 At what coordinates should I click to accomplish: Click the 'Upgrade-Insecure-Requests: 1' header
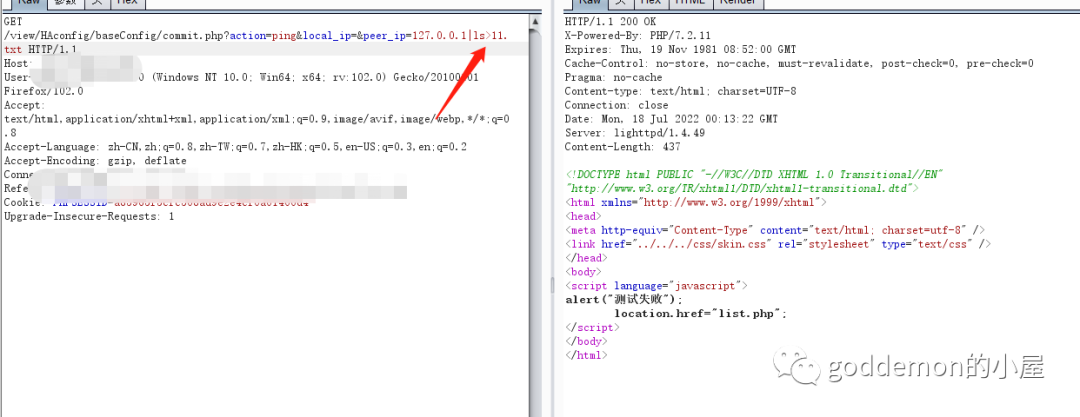(x=89, y=216)
